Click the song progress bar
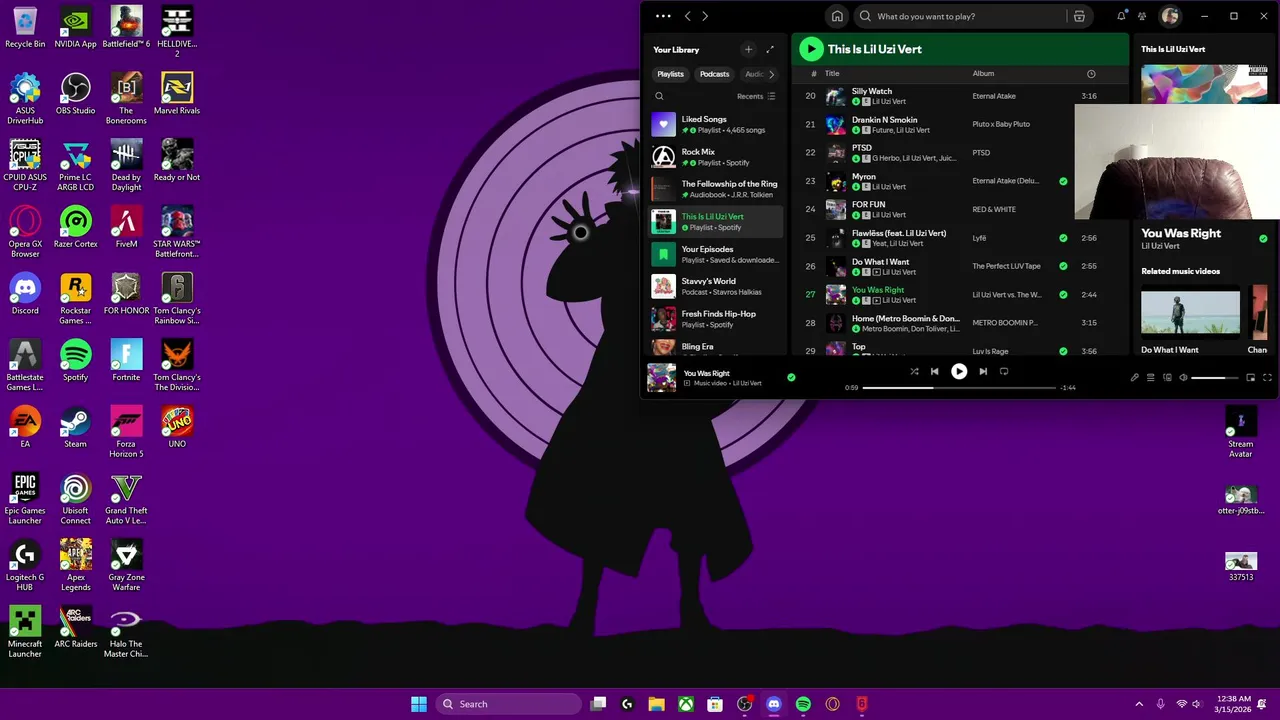This screenshot has width=1280, height=720. coord(959,387)
